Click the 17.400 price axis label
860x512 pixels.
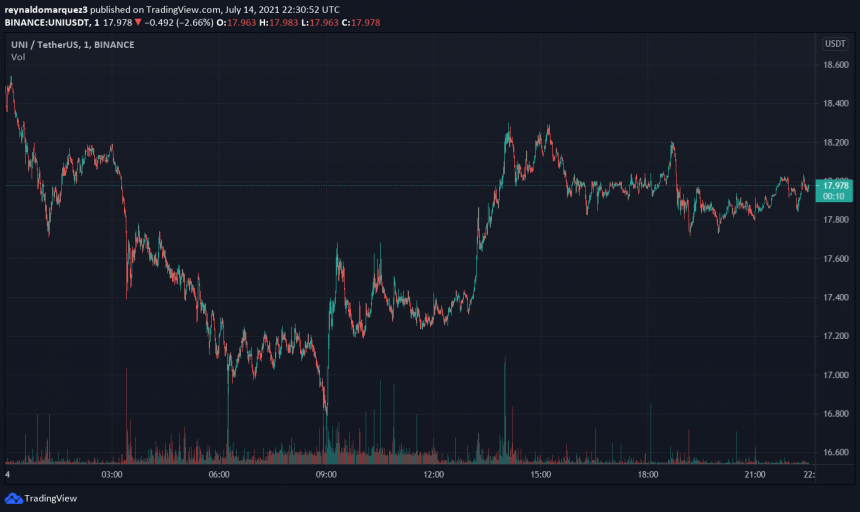click(835, 298)
